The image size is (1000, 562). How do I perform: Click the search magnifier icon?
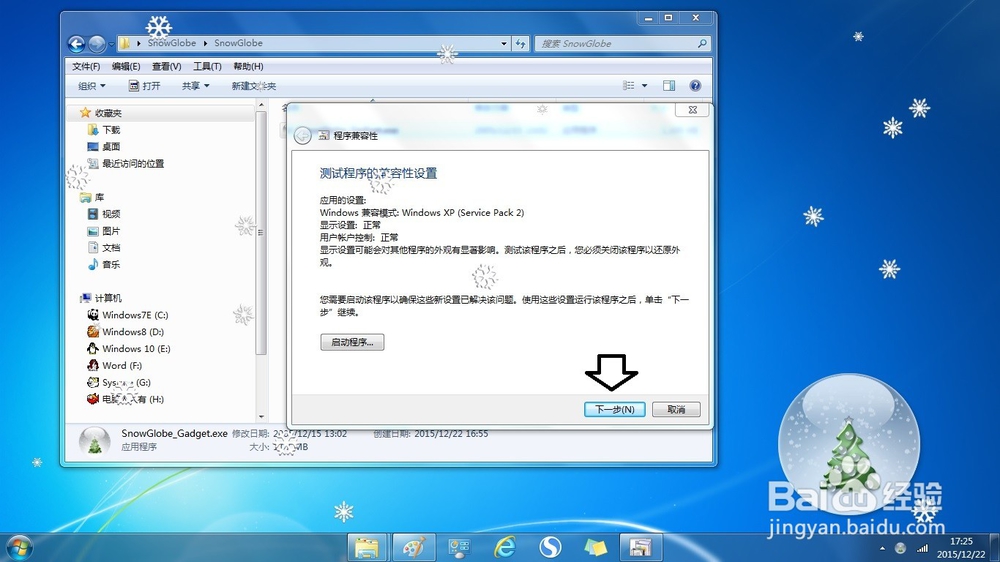coord(702,43)
